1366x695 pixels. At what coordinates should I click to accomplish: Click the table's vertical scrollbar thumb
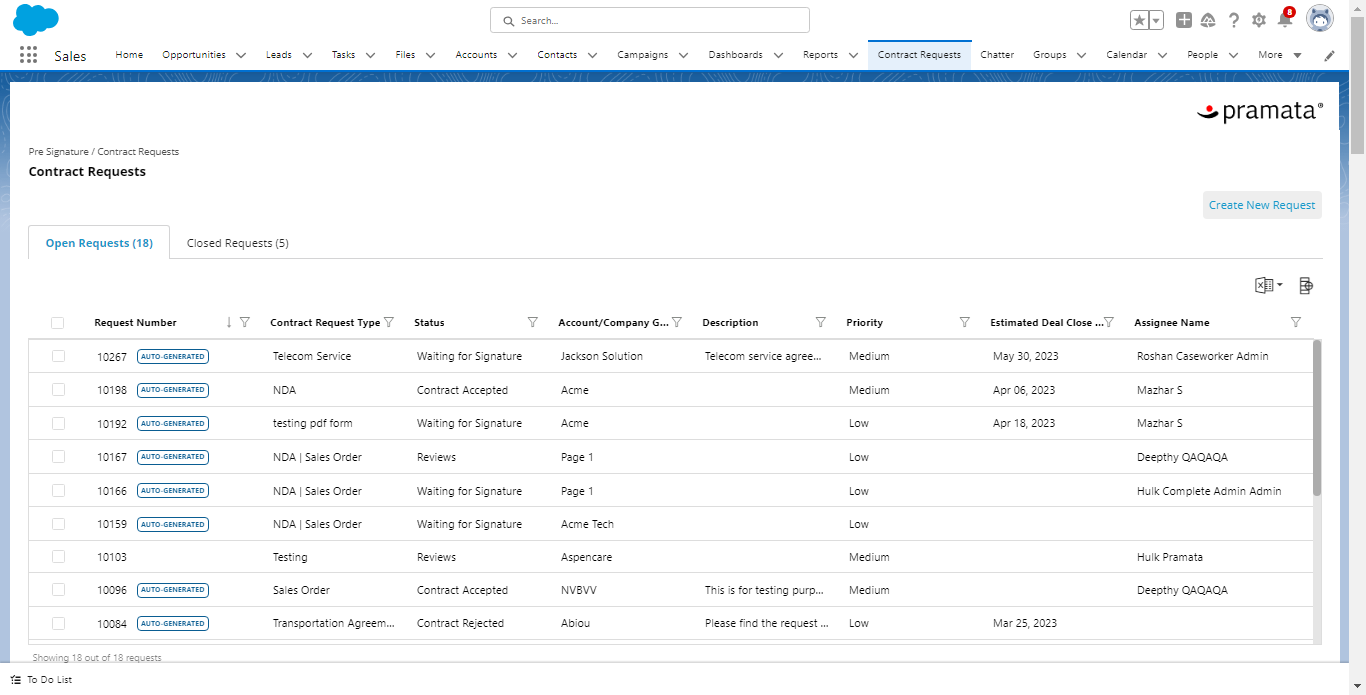click(x=1317, y=418)
